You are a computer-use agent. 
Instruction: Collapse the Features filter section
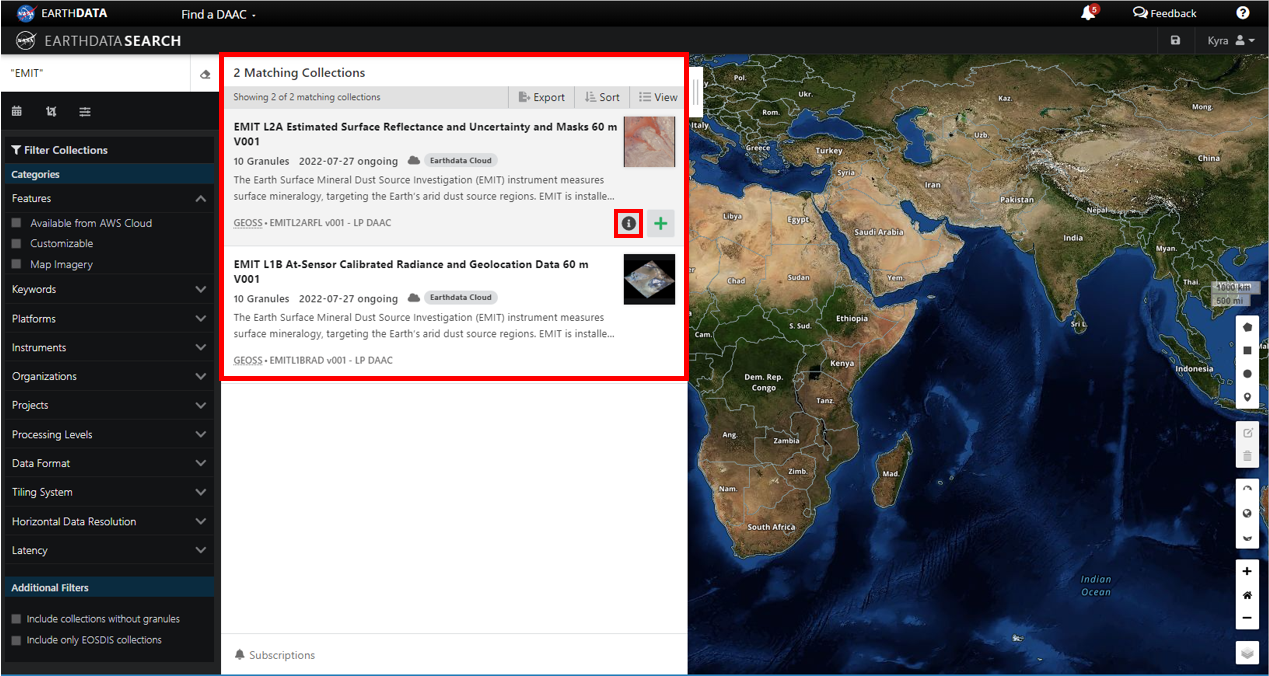click(x=108, y=198)
